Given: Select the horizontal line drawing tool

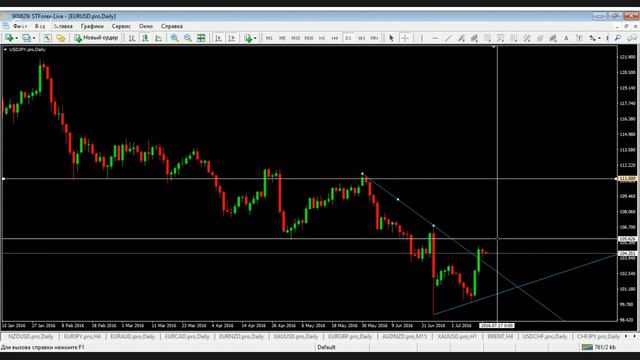Looking at the screenshot, I should tap(435, 38).
